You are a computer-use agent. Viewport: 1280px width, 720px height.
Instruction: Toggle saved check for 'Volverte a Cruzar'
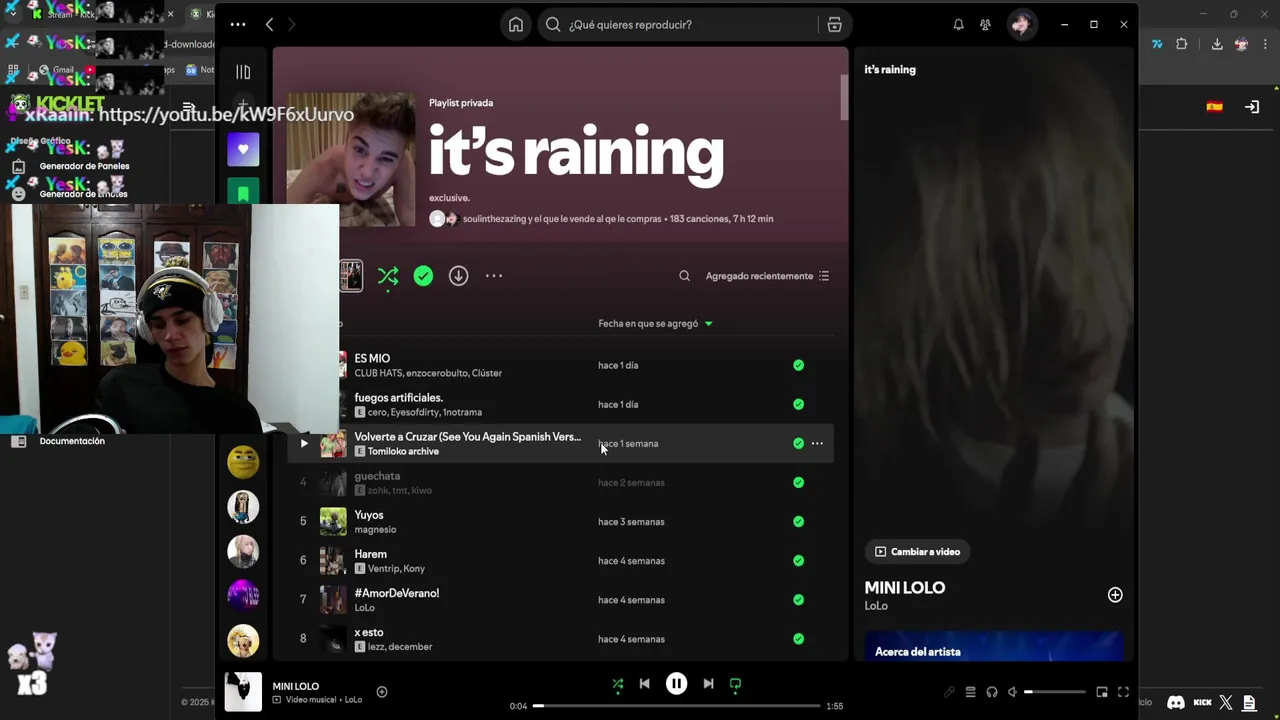tap(798, 443)
